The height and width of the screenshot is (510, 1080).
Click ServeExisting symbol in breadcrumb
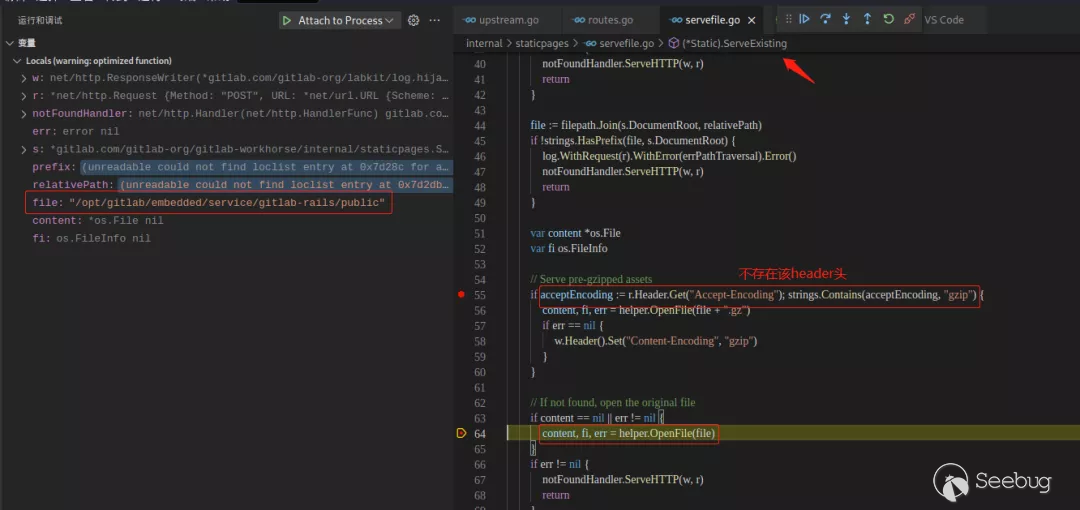click(x=734, y=43)
